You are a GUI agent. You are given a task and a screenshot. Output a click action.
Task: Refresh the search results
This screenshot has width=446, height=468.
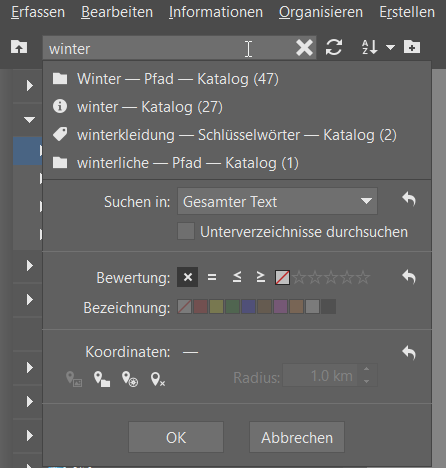pos(334,47)
